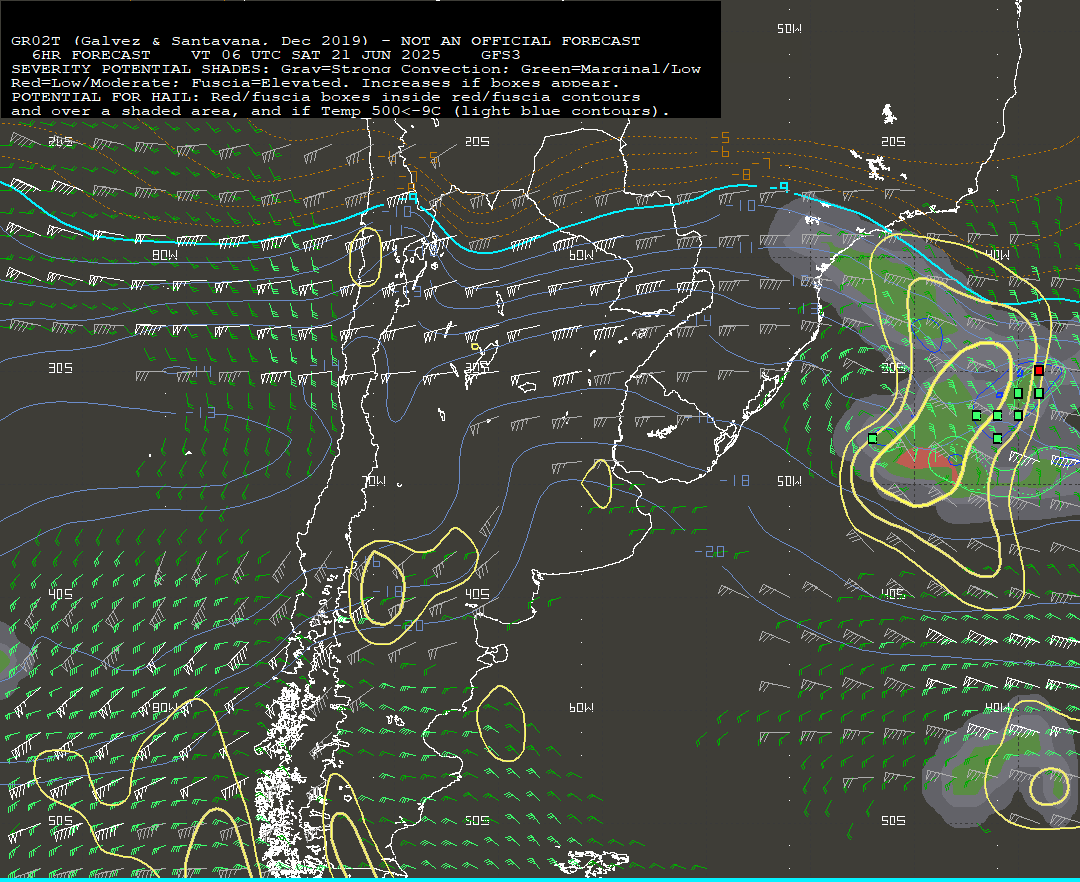Select "Temp 500<-9C" in the legend
This screenshot has width=1080, height=882.
click(x=380, y=111)
